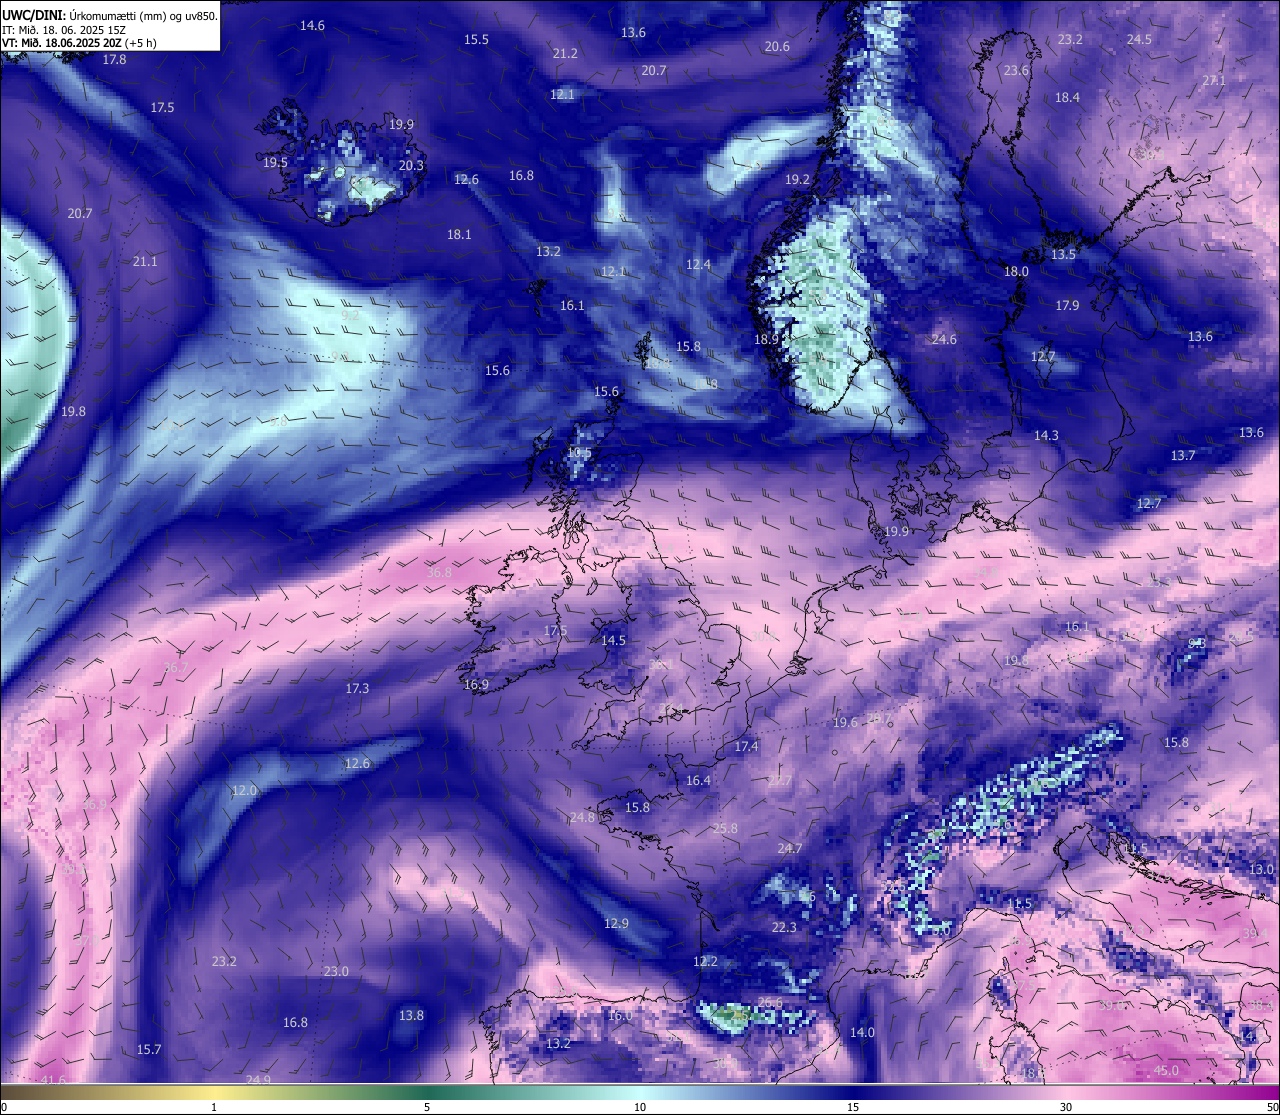Click the colorbar tick label 5
This screenshot has height=1115, width=1280.
pyautogui.click(x=427, y=1107)
